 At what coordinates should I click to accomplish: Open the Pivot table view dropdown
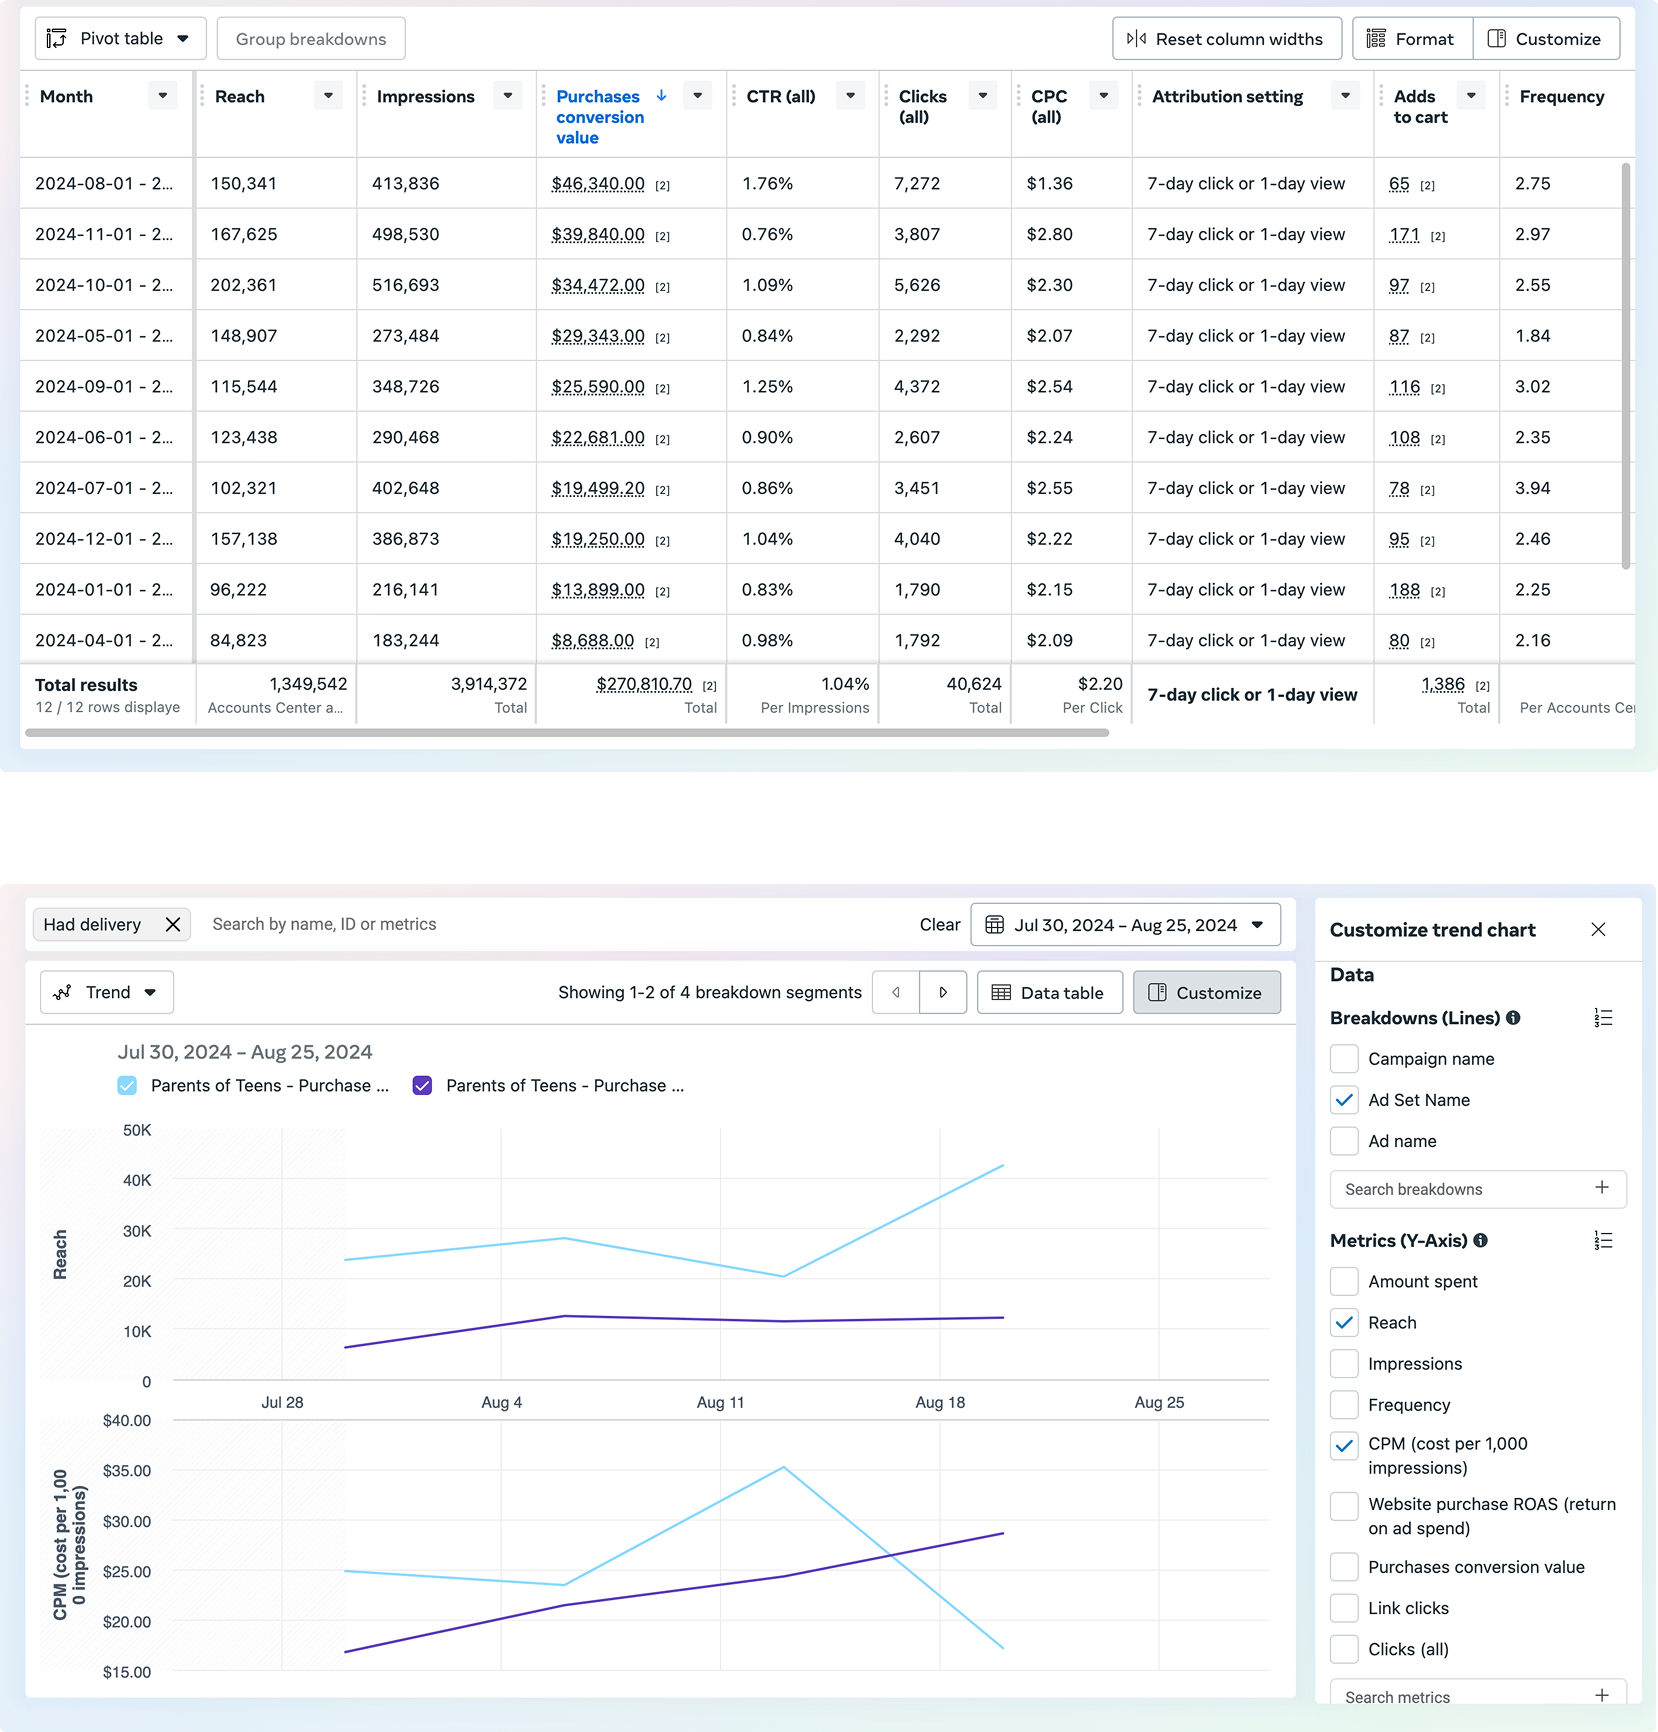coord(120,39)
